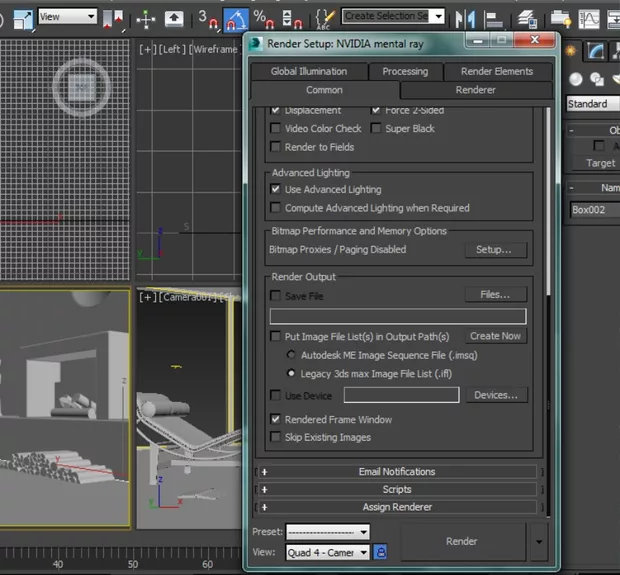Click the Use Pivot Point Center icon
Screen dimensions: 620x575
click(x=112, y=19)
